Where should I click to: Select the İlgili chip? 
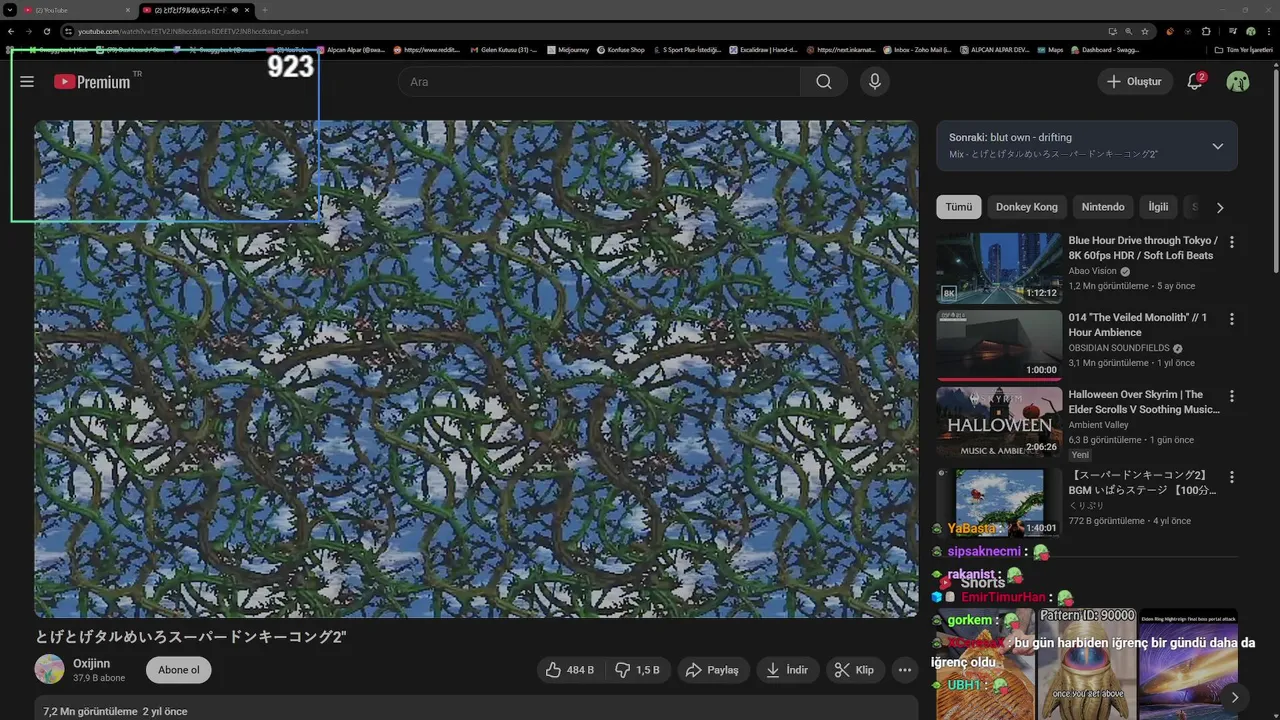pyautogui.click(x=1158, y=207)
